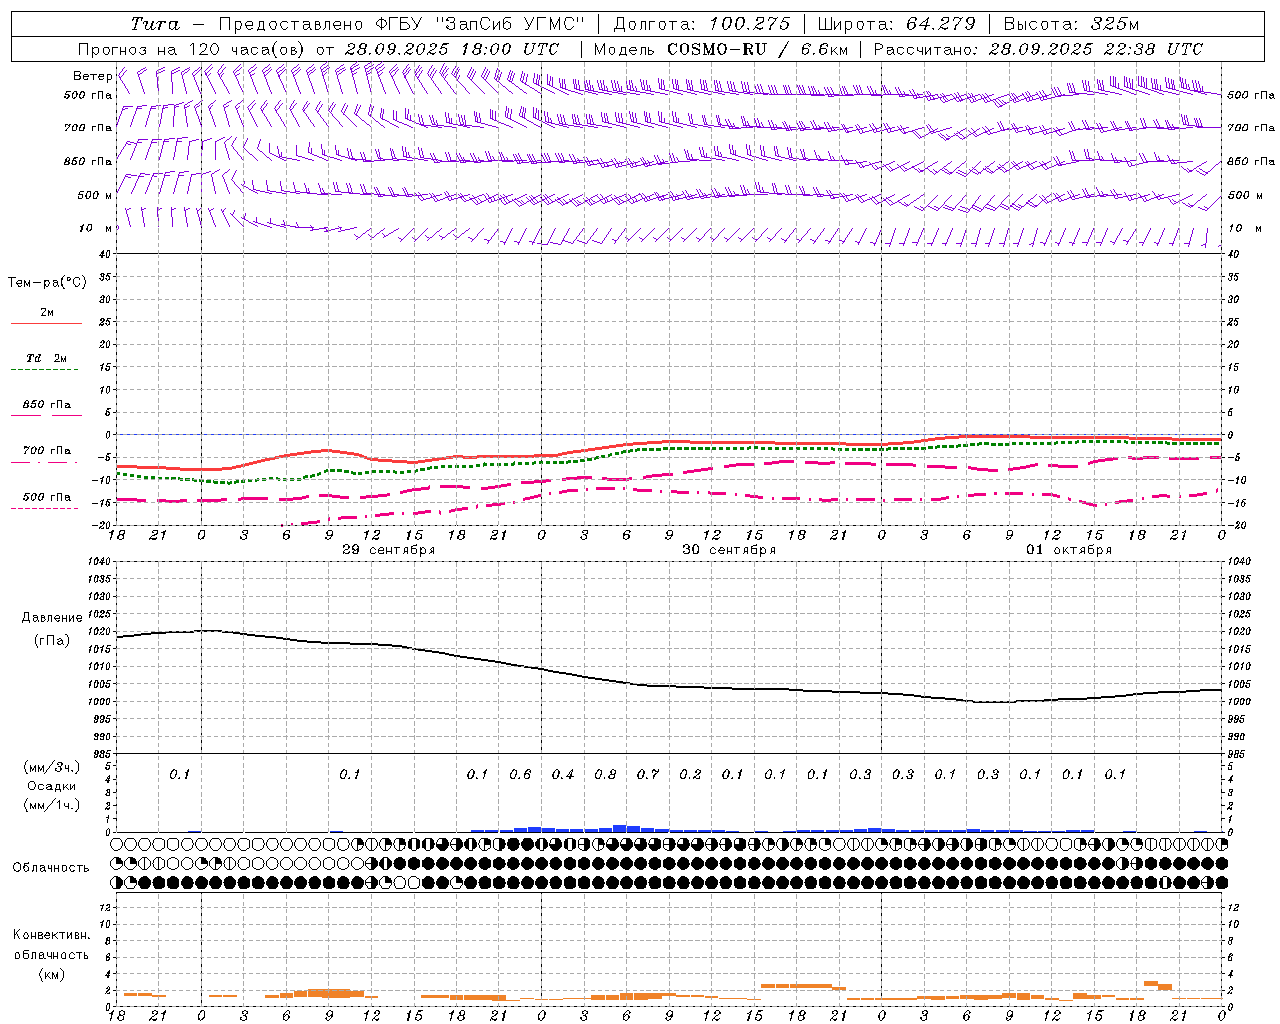Click the "Тем-ра(°C)" temperature axis title
Screen dimensions: 1280x1024
pos(47,283)
